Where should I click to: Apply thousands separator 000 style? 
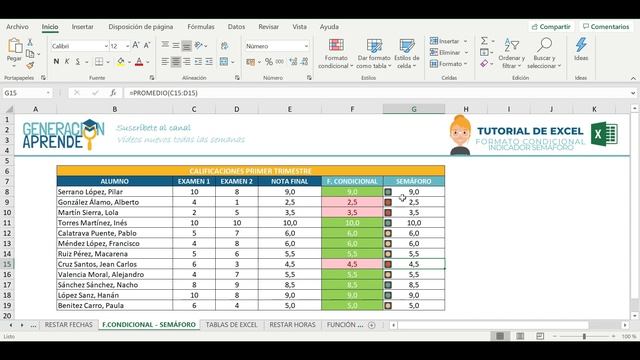tap(280, 62)
